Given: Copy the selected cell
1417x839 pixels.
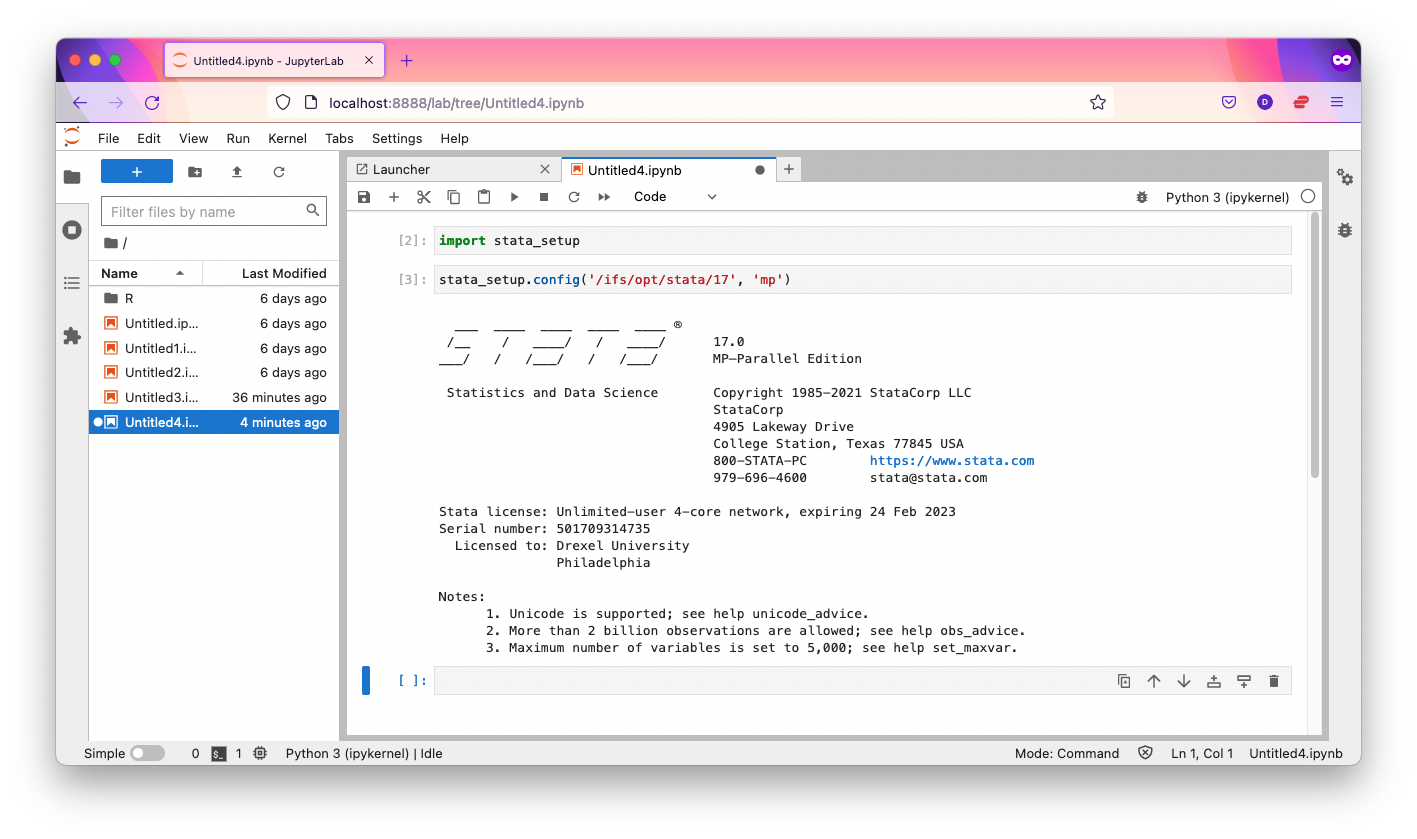Looking at the screenshot, I should tap(454, 197).
